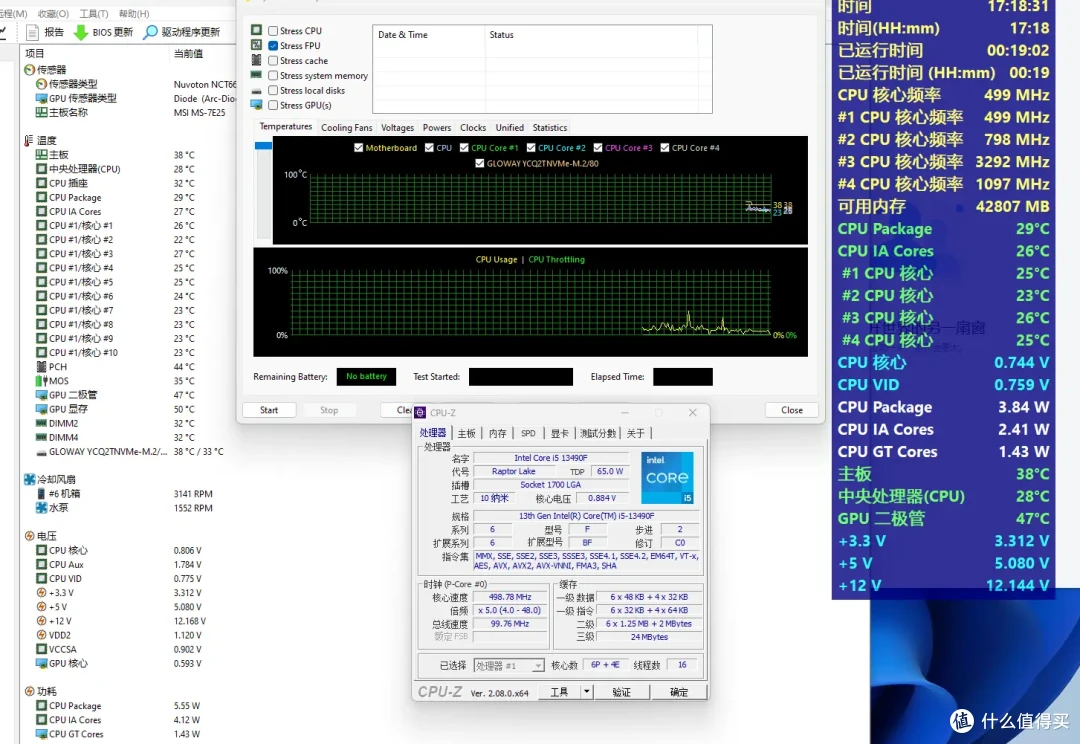Open the 测试分数 tab in CPU-Z

click(598, 433)
